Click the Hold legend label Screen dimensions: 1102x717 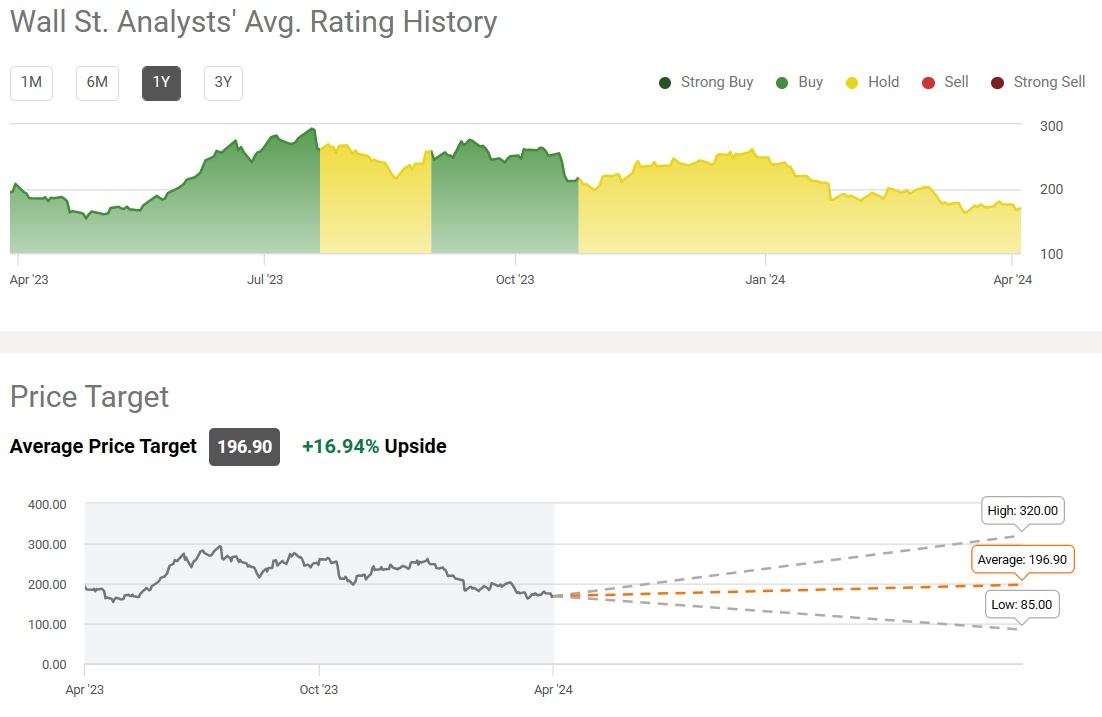(884, 82)
